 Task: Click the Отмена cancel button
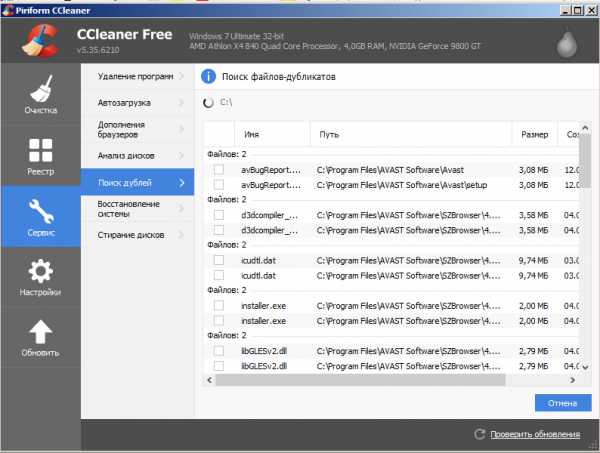[563, 403]
